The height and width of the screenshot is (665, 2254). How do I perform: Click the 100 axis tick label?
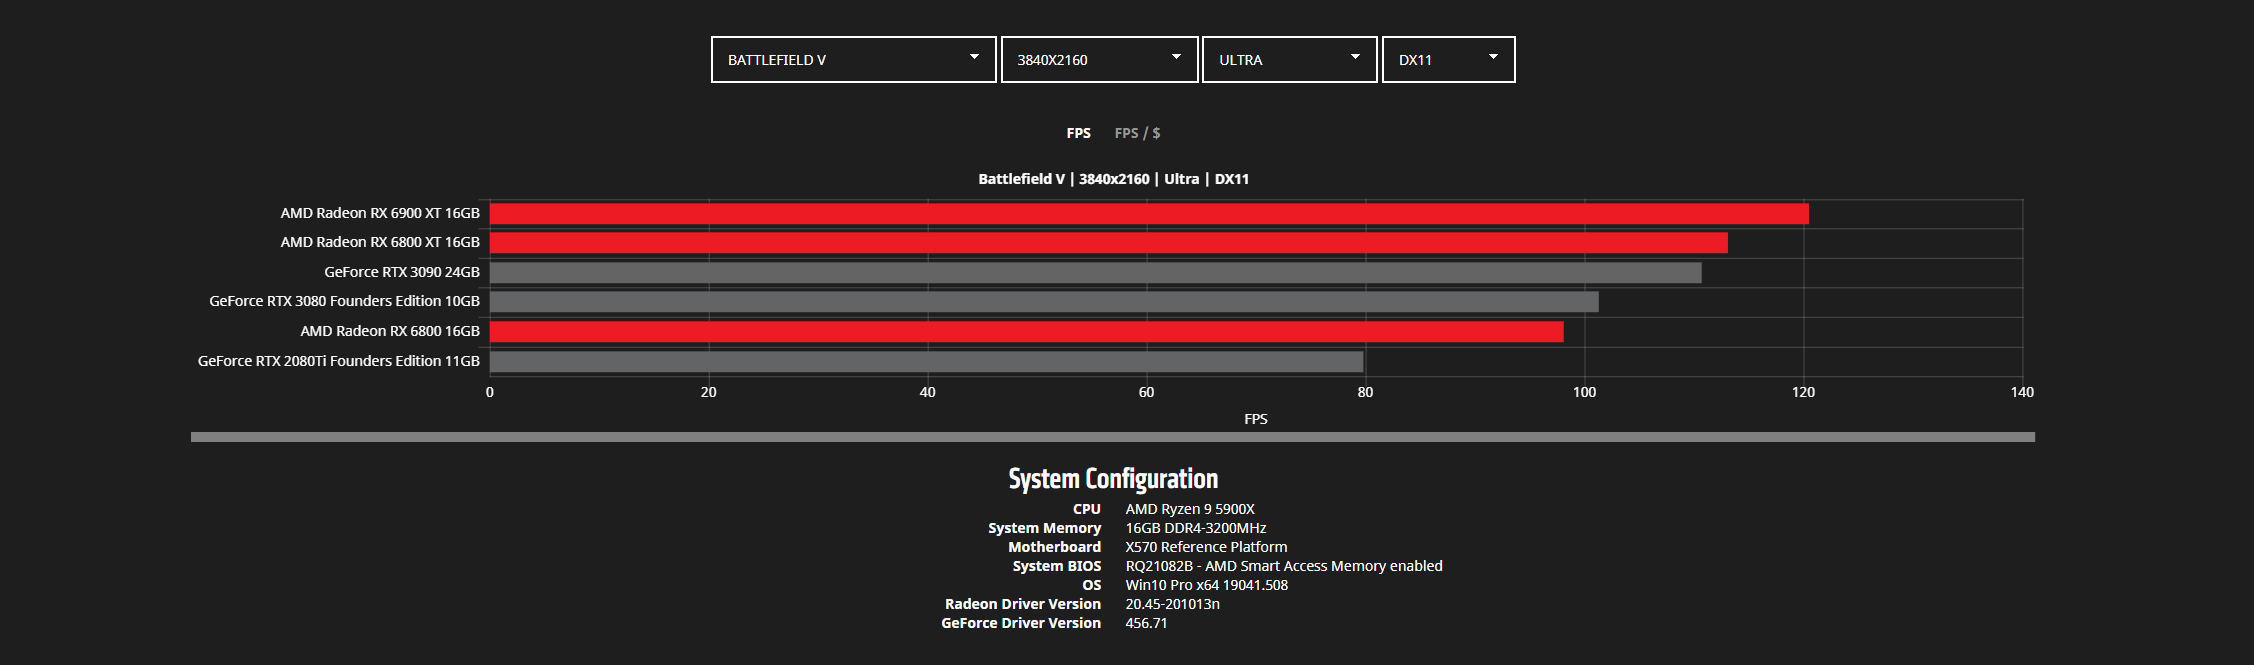(1584, 392)
